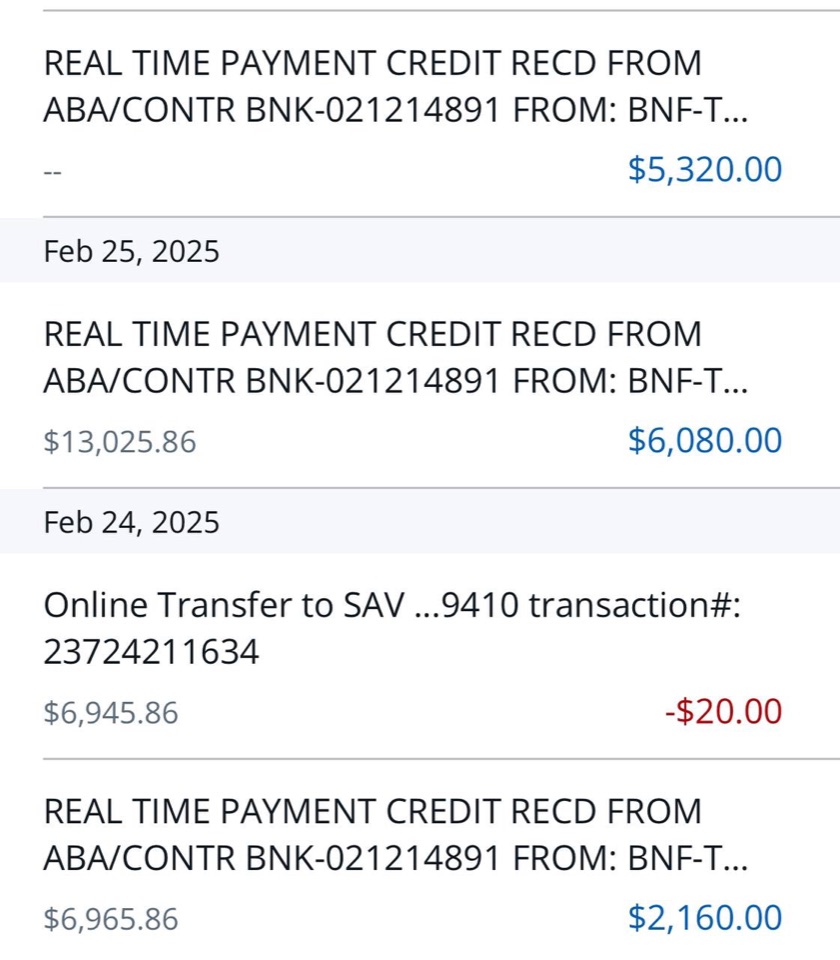Select the $13,025.86 running balance
Image resolution: width=840 pixels, height=960 pixels.
click(x=120, y=442)
